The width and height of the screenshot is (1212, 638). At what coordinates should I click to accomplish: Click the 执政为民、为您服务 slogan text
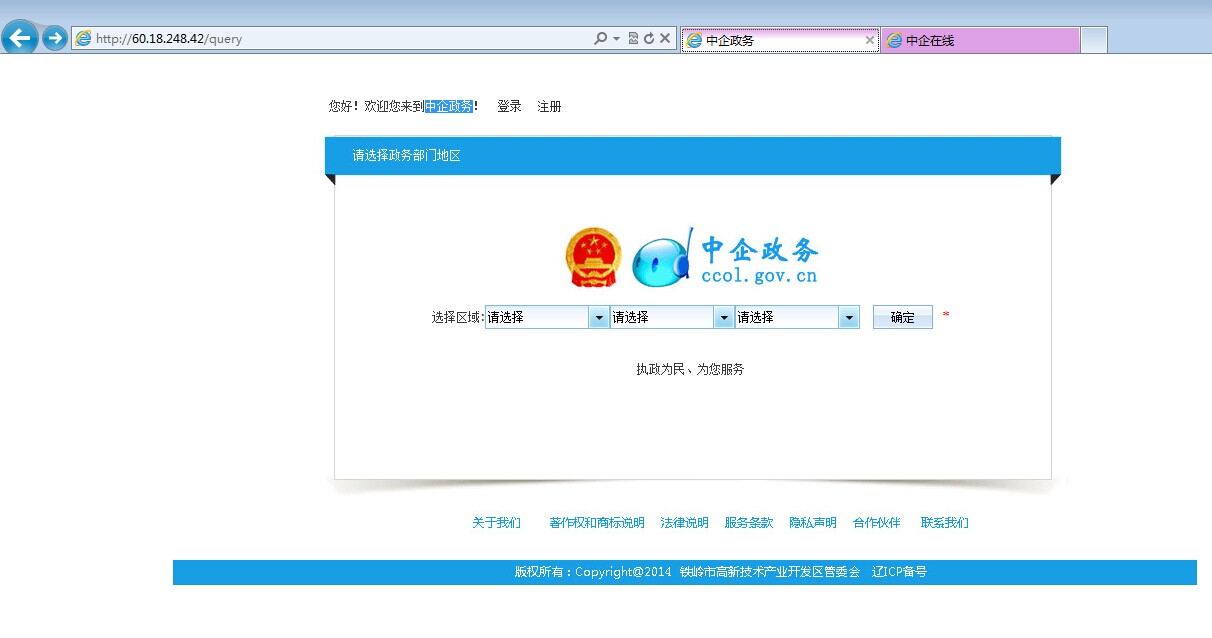pyautogui.click(x=690, y=369)
